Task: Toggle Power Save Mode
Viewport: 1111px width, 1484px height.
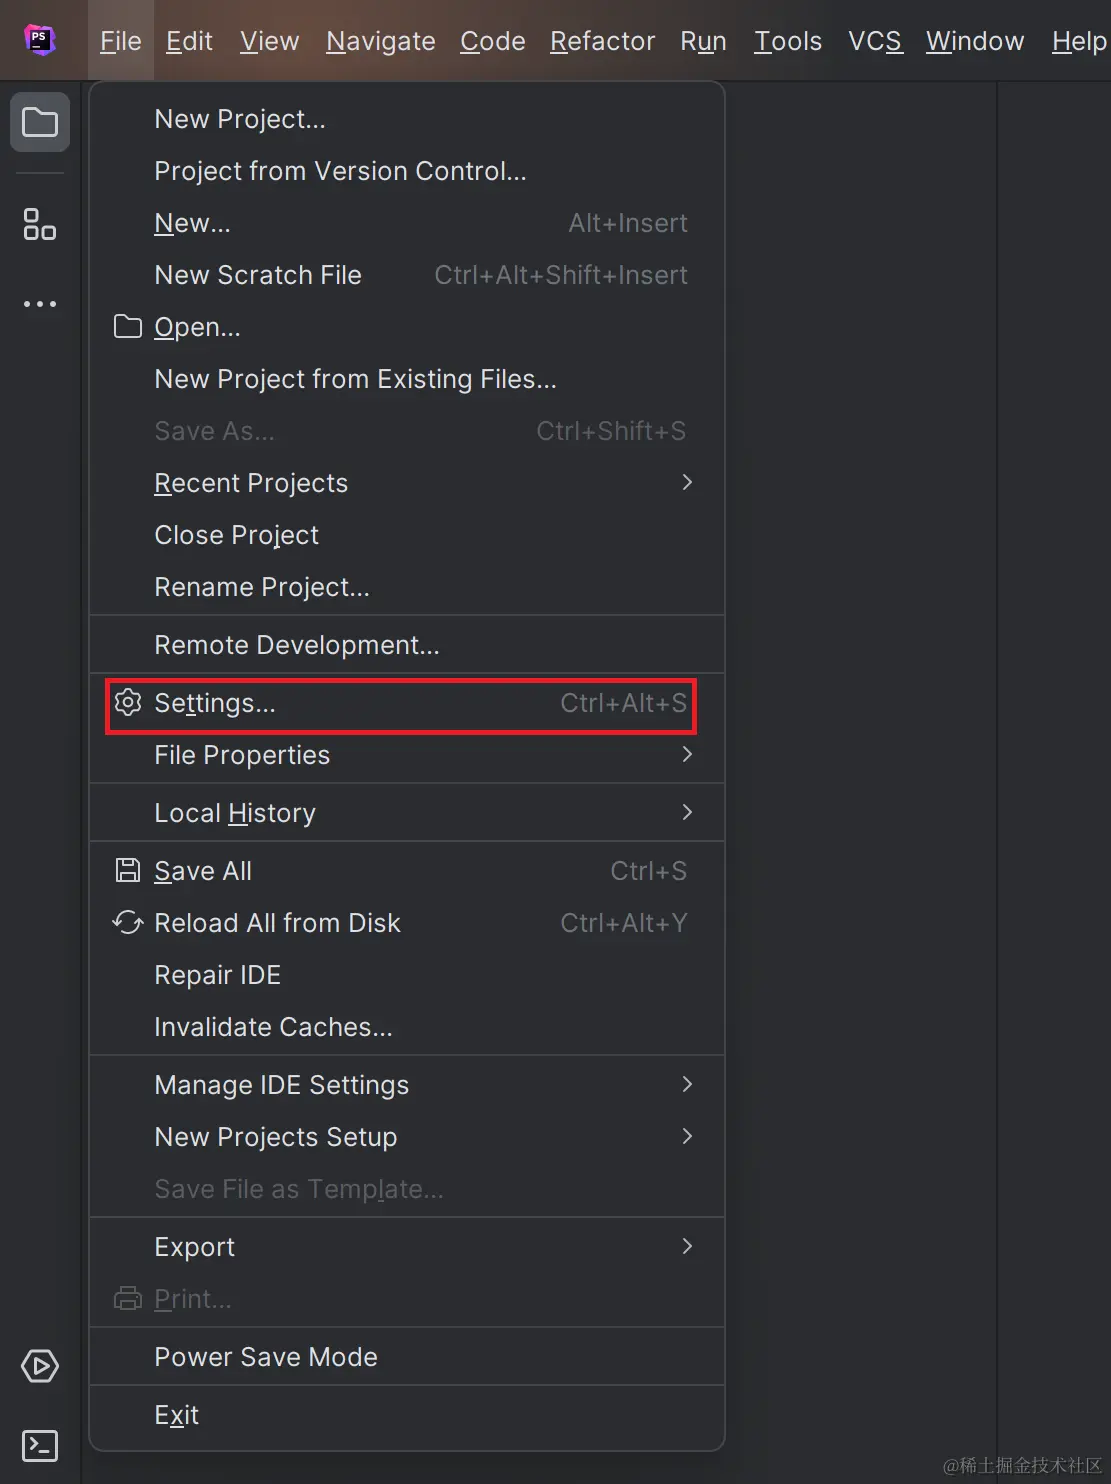Action: (x=266, y=1357)
